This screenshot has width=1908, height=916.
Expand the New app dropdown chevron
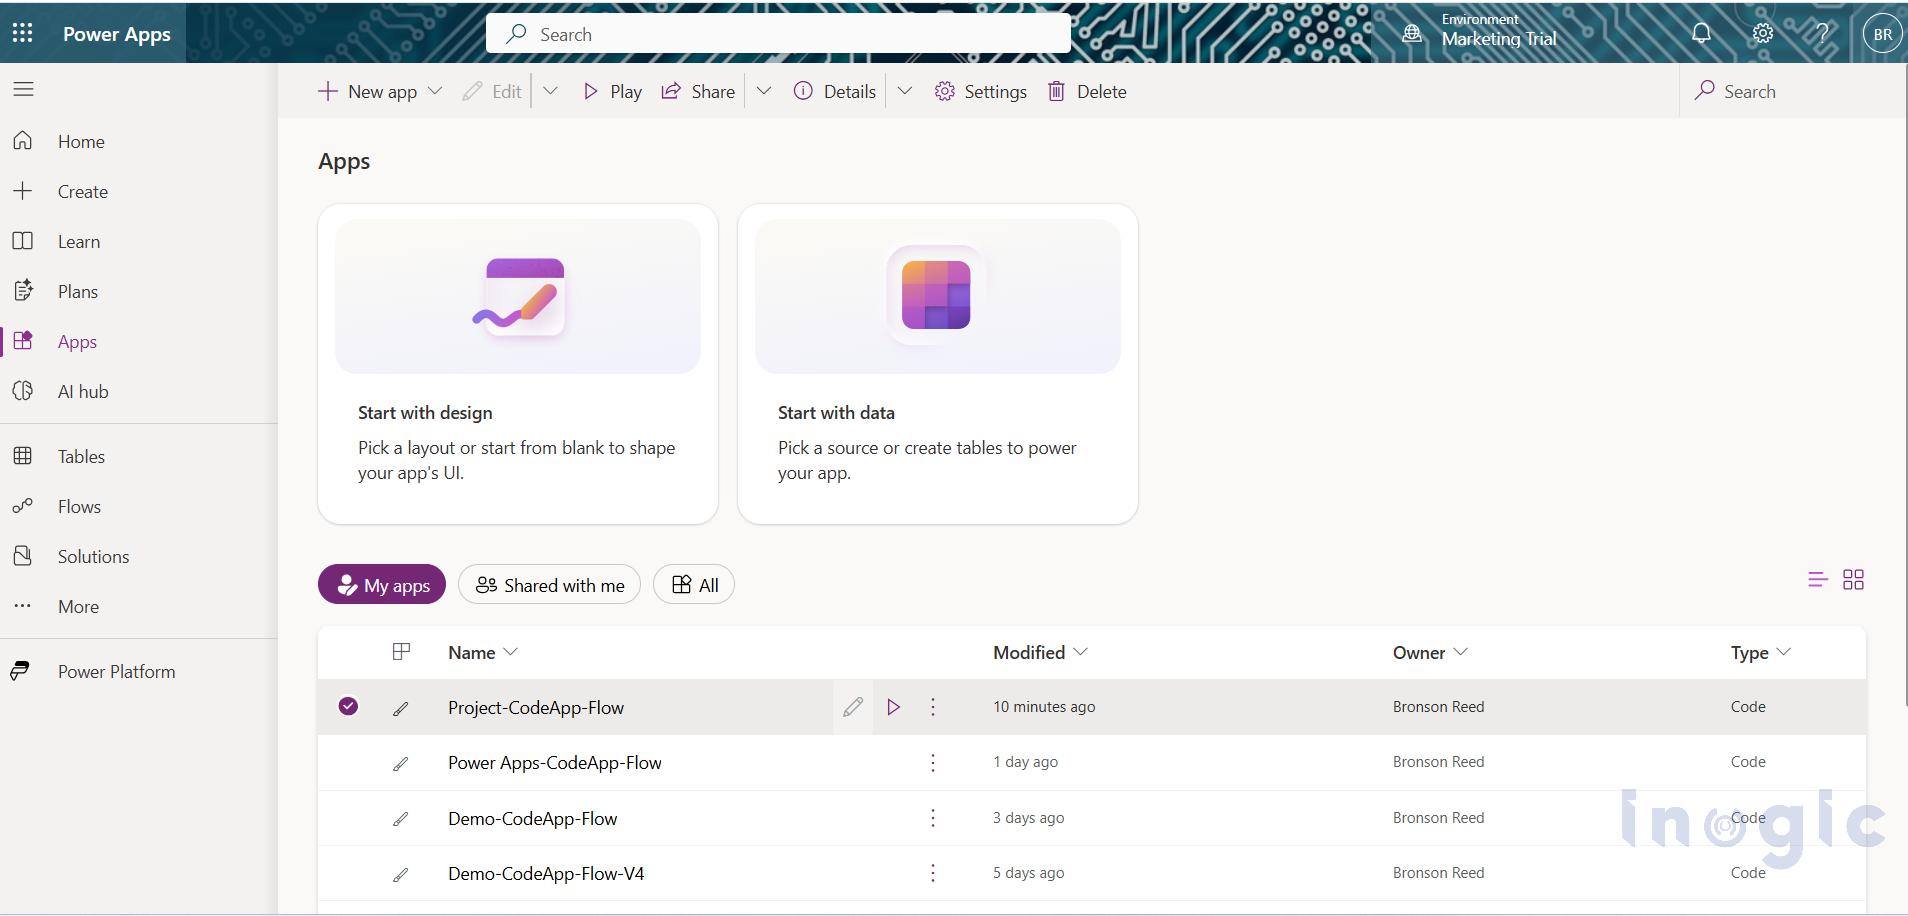coord(435,91)
